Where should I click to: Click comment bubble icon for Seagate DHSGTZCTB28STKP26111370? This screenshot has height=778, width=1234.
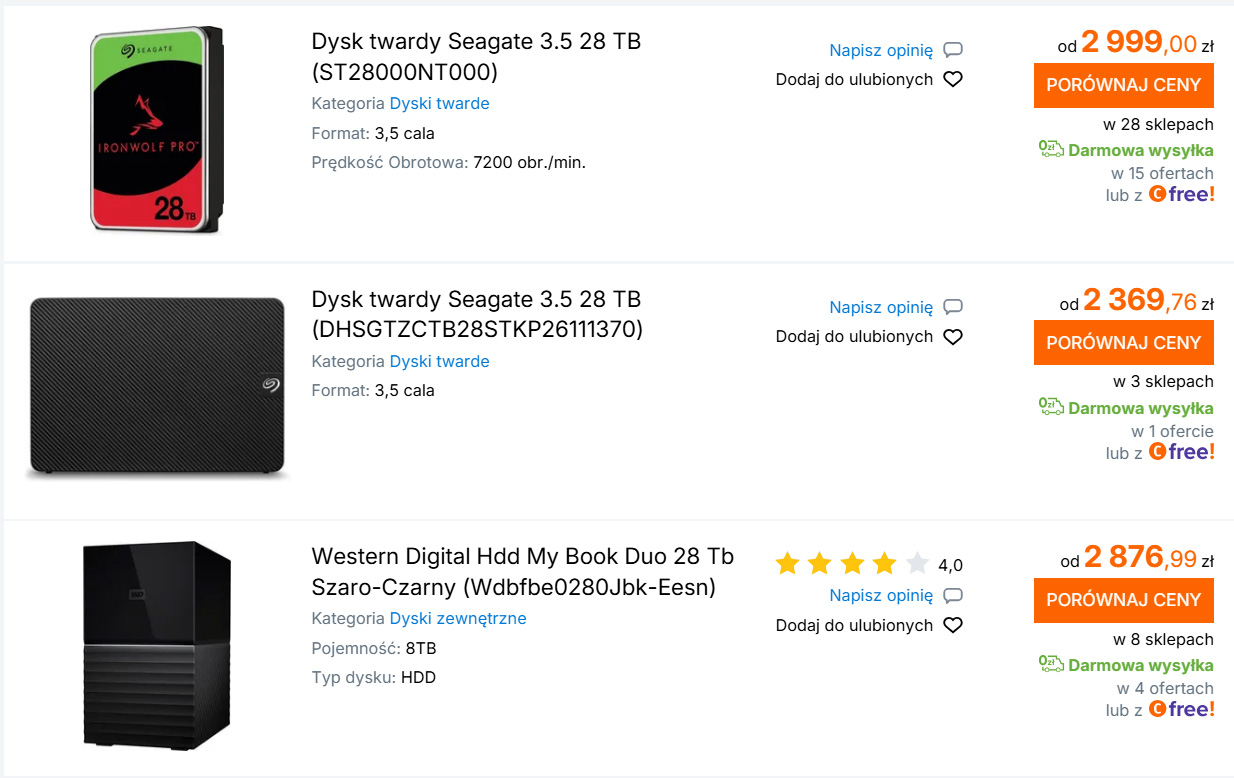(953, 307)
